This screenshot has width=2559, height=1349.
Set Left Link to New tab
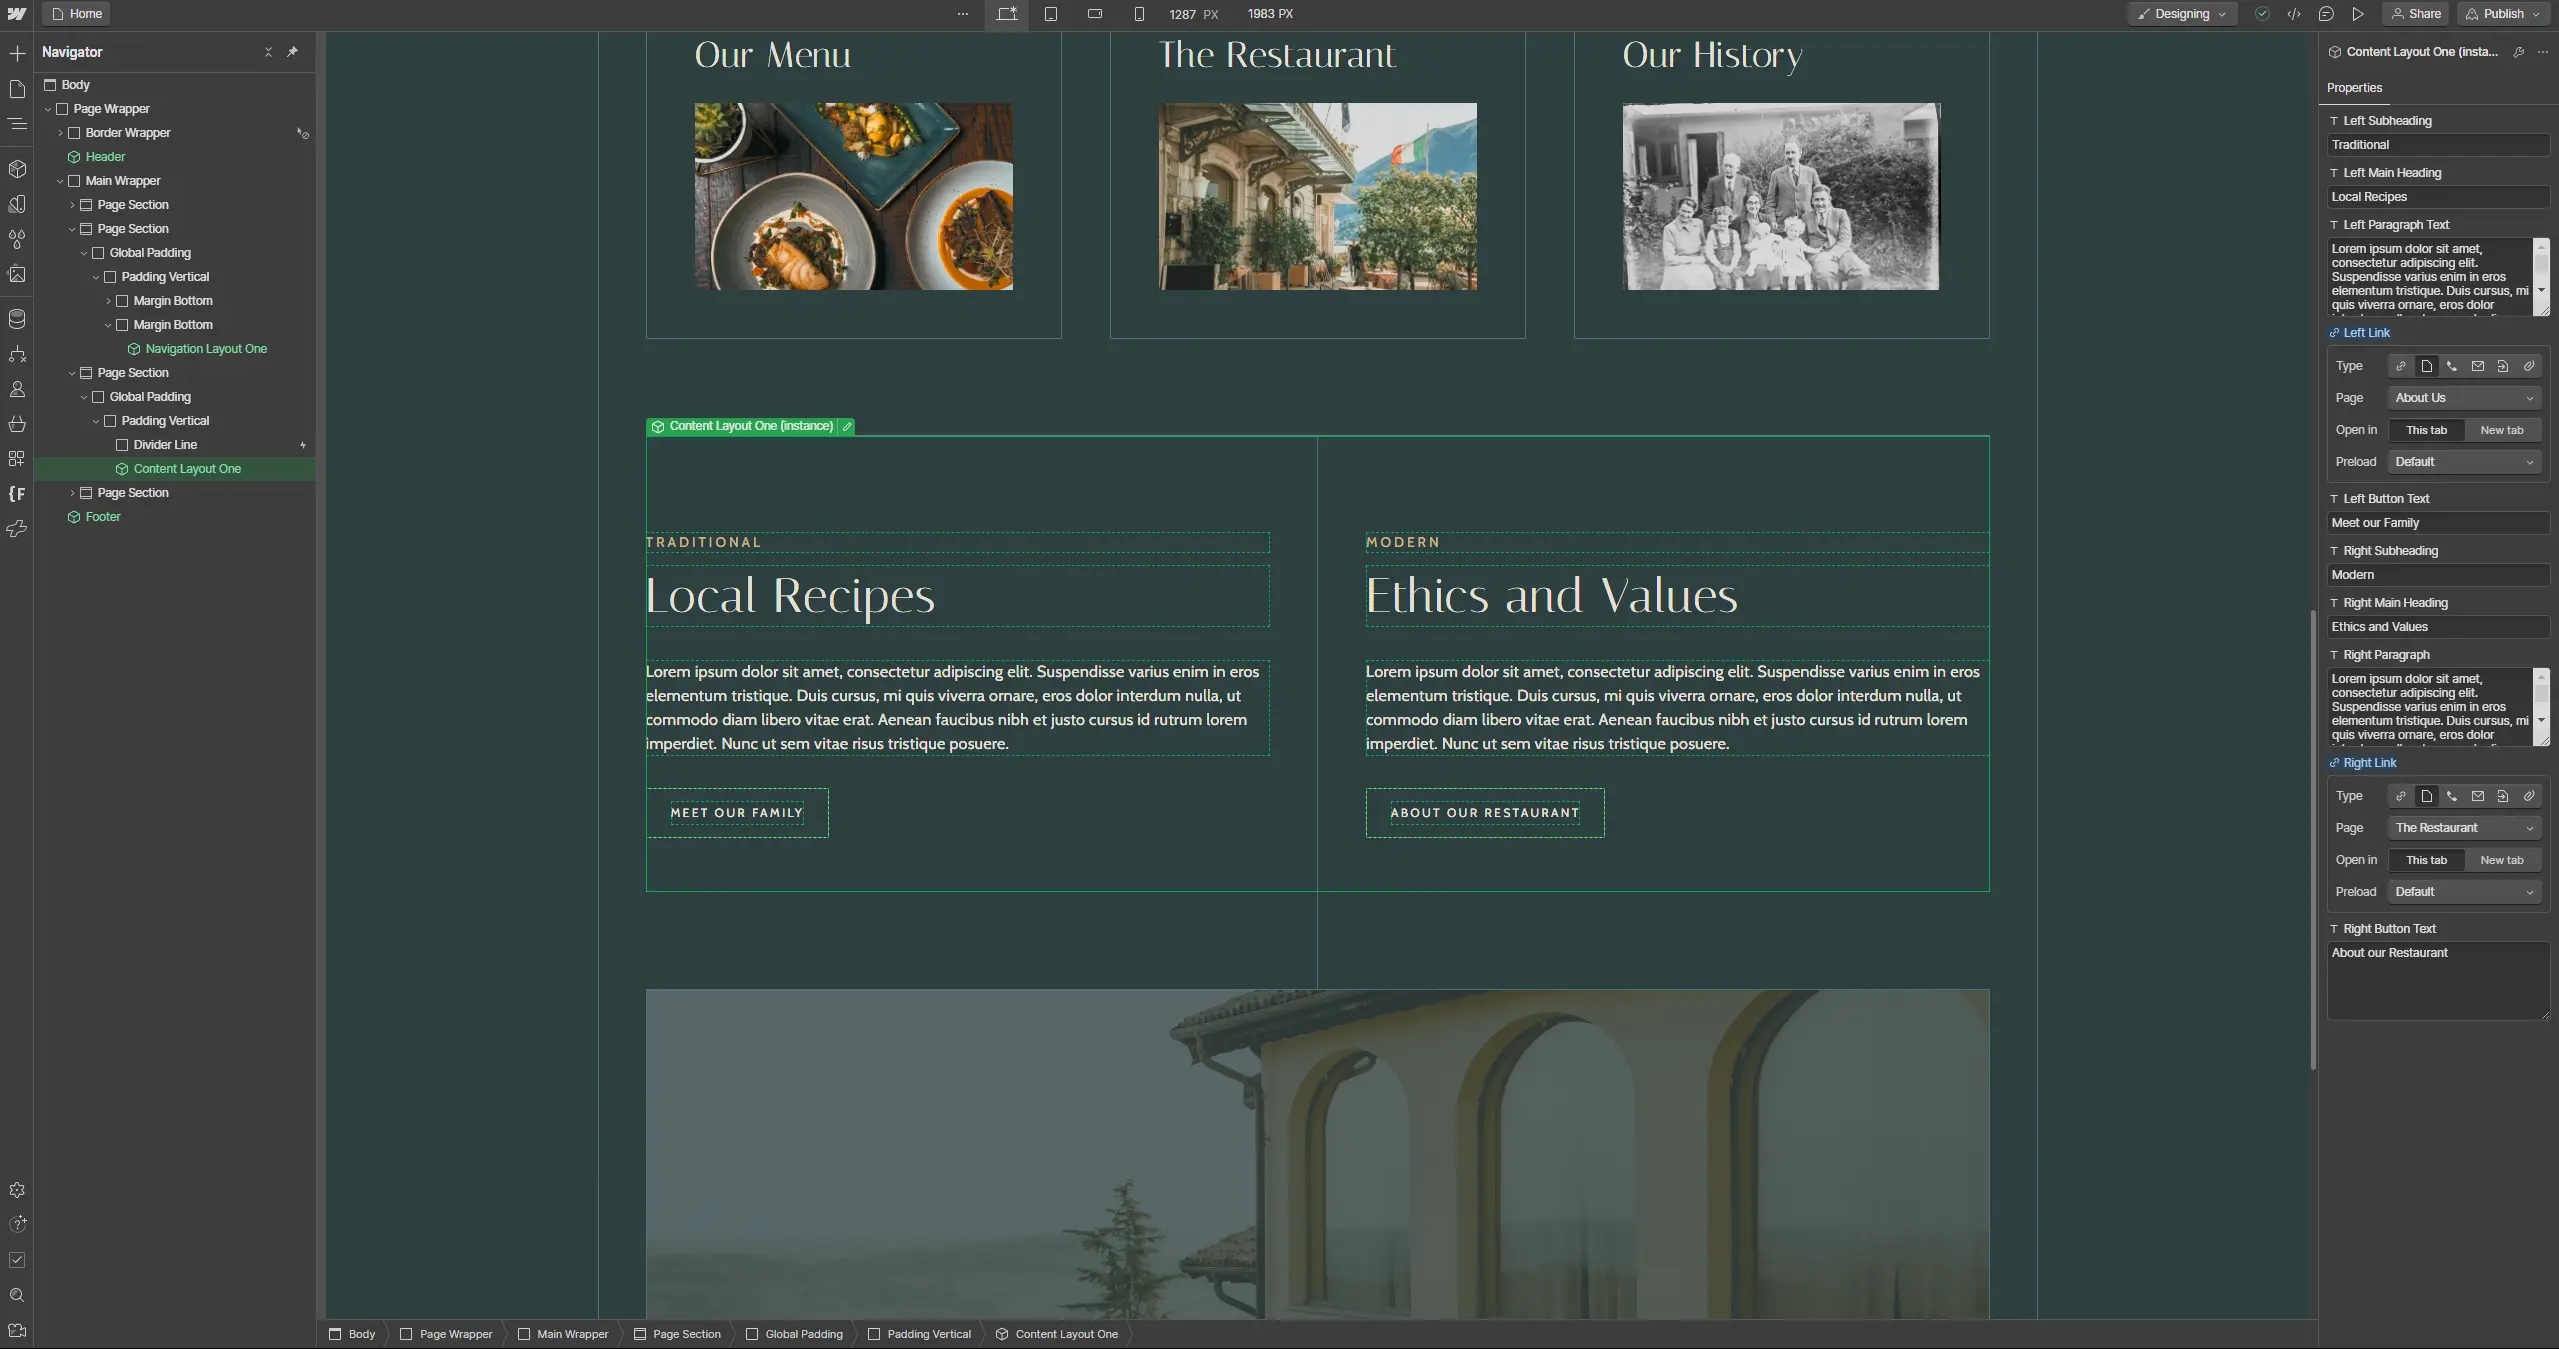[2501, 430]
